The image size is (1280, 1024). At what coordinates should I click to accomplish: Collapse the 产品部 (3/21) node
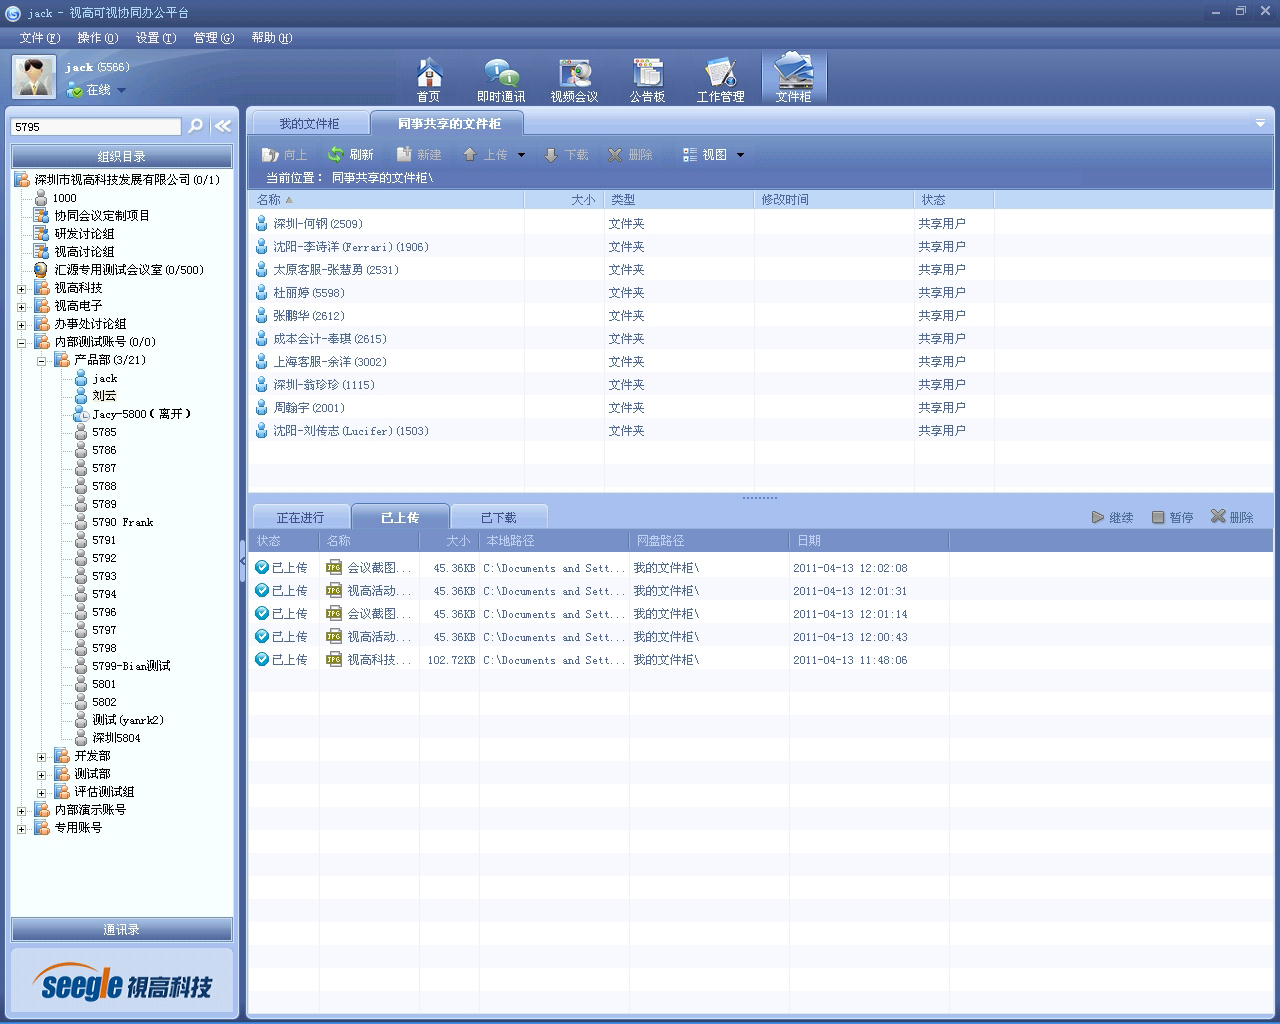(42, 361)
